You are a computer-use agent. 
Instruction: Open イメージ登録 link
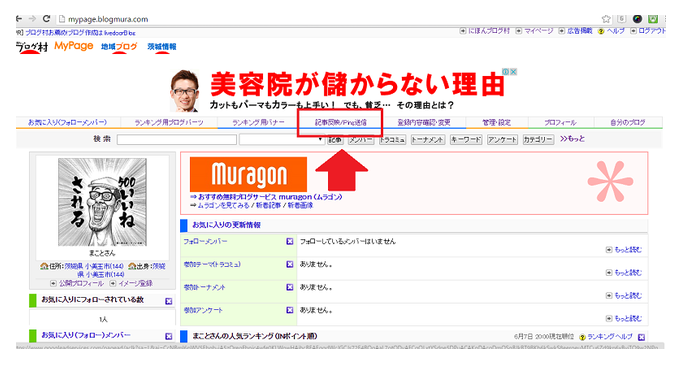135,283
